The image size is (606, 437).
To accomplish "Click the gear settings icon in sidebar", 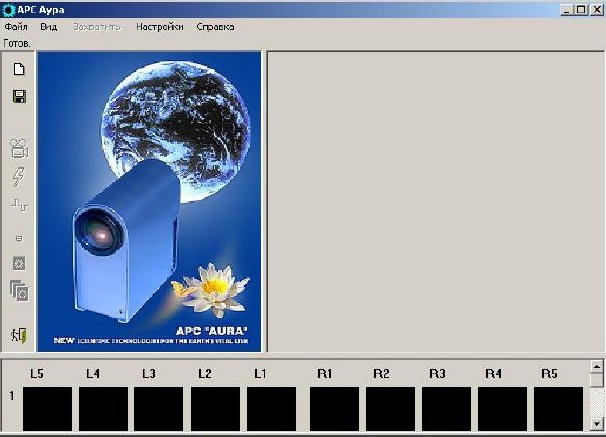I will [18, 263].
